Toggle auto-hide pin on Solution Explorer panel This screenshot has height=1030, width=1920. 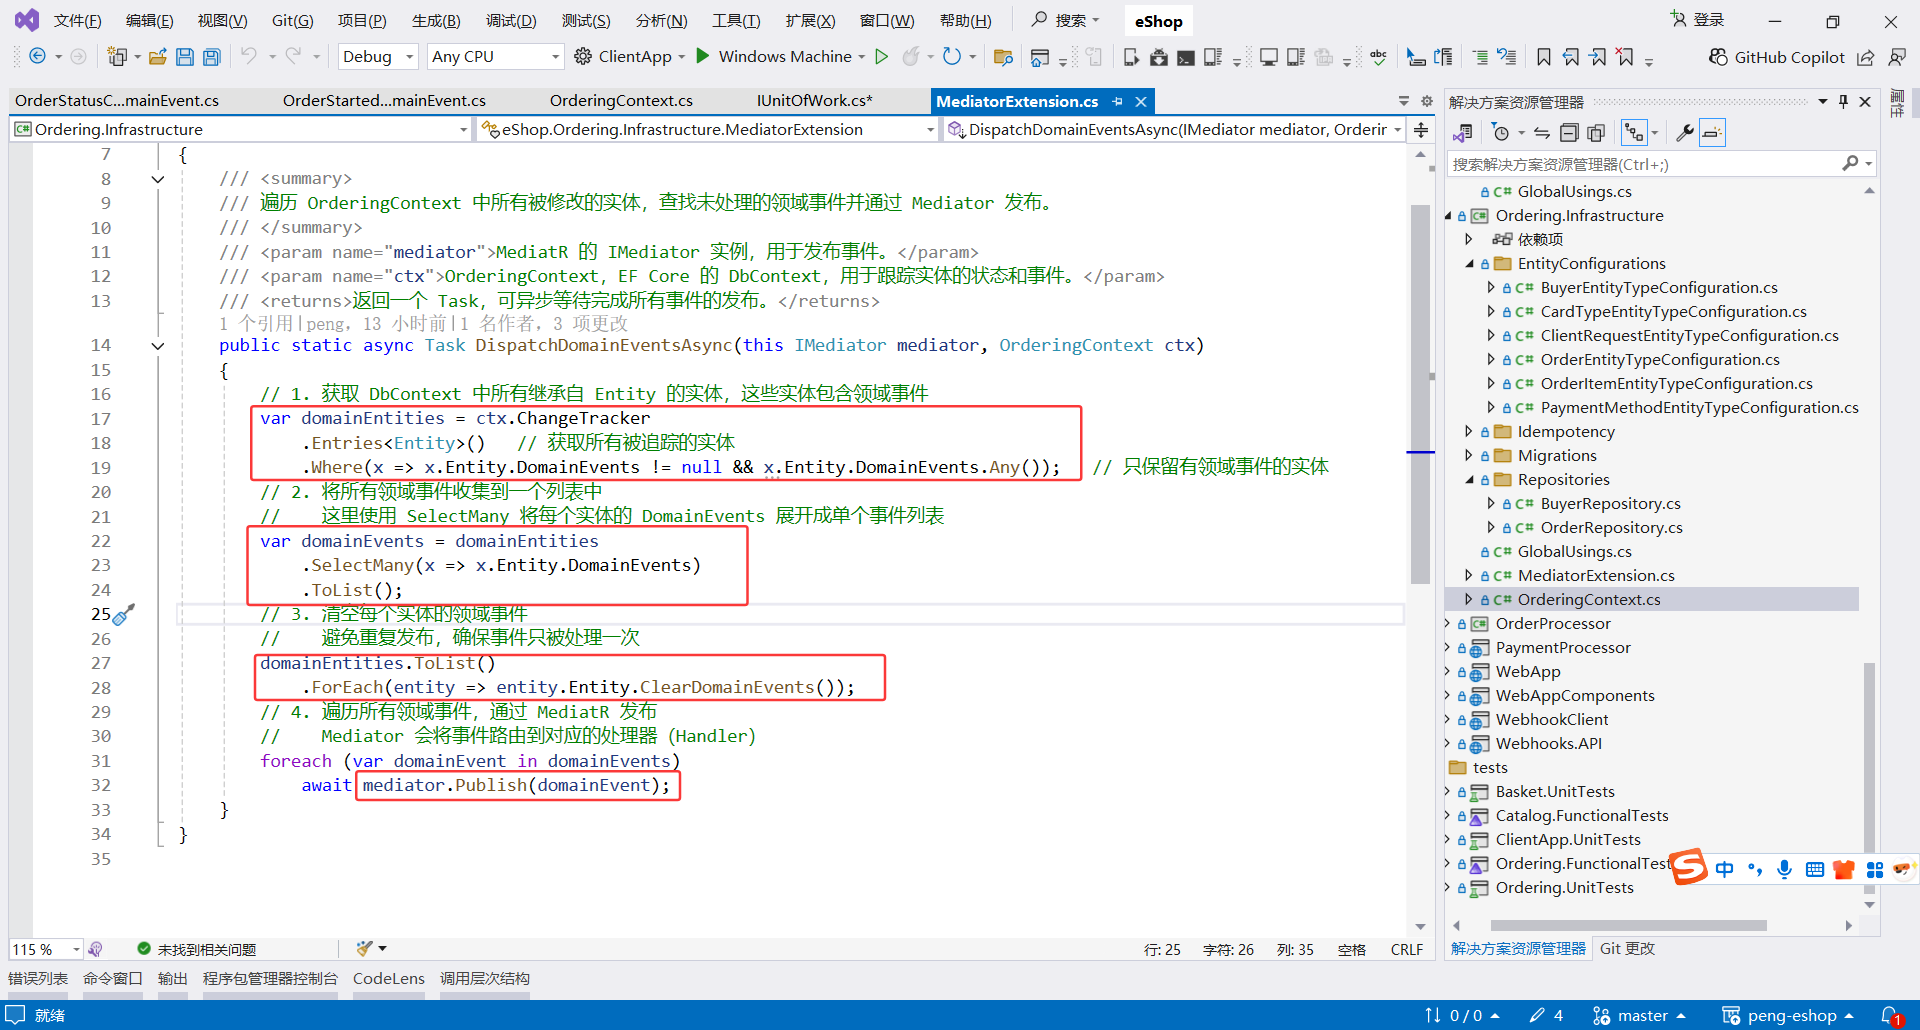[1843, 101]
